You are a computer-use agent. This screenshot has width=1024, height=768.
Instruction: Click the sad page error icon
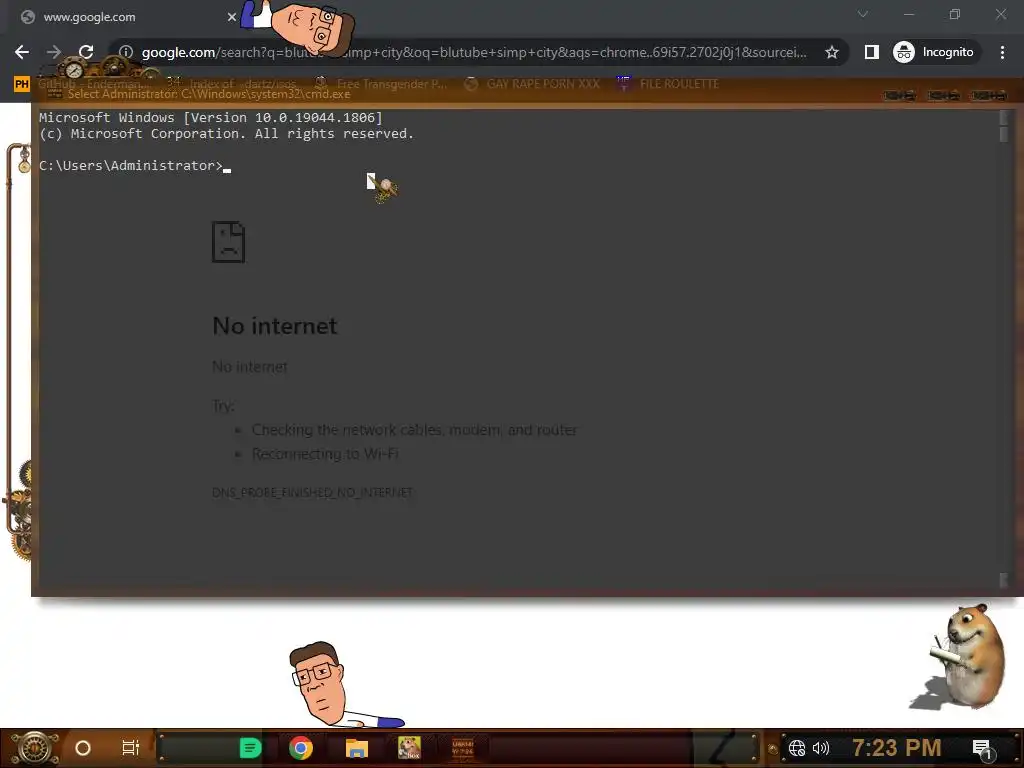click(x=229, y=242)
